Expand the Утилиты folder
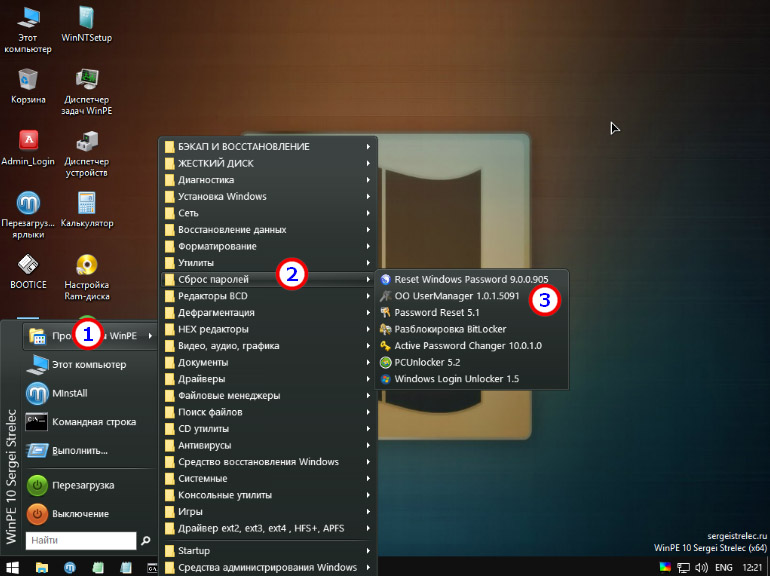770x576 pixels. pyautogui.click(x=269, y=263)
